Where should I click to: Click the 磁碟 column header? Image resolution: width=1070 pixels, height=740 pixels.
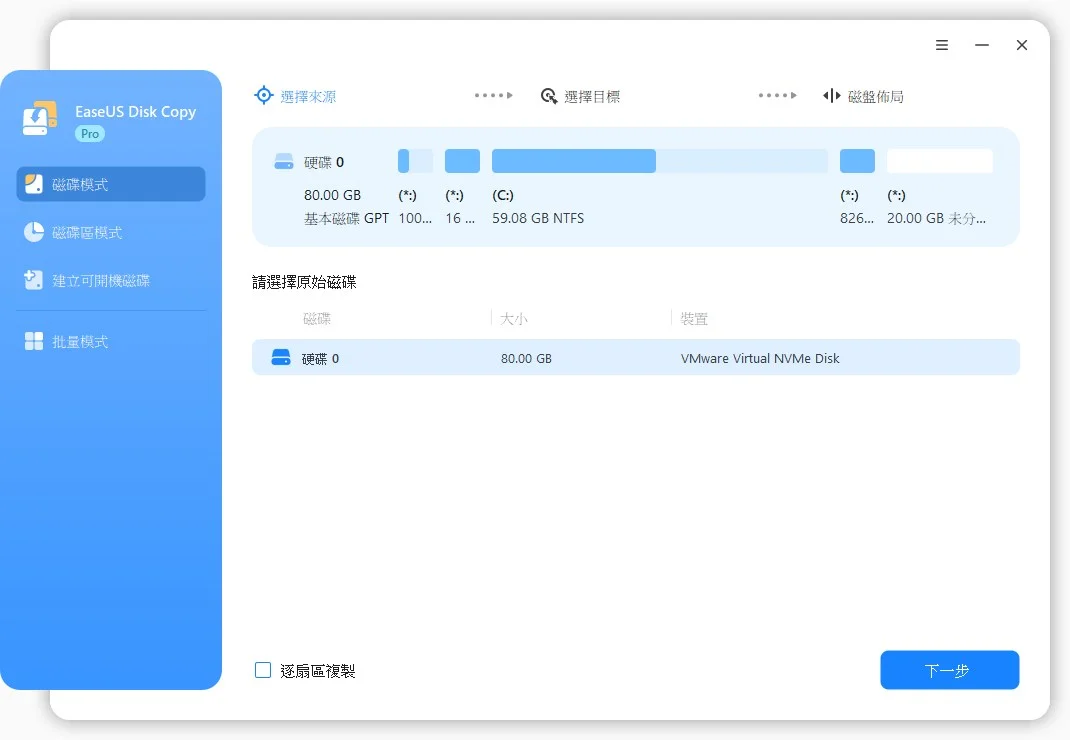317,319
